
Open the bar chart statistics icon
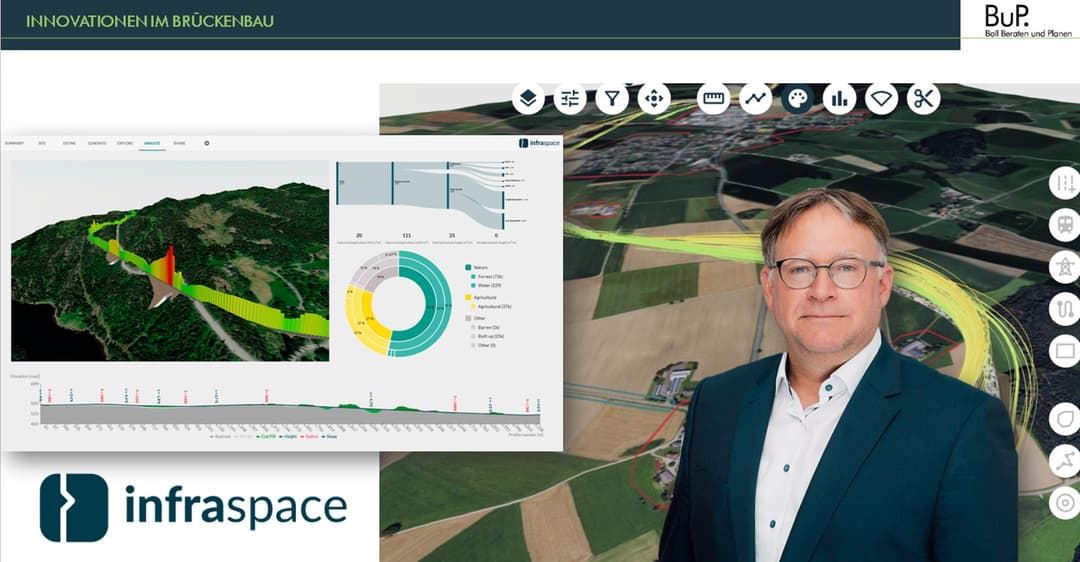tap(839, 99)
